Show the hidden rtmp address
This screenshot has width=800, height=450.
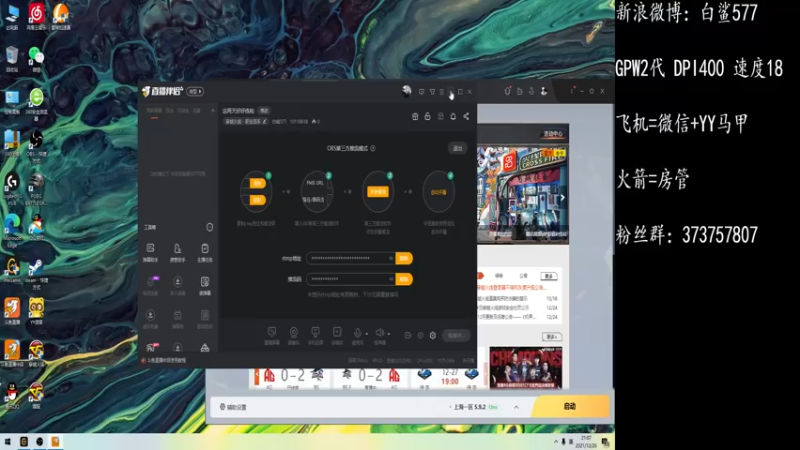[x=391, y=258]
